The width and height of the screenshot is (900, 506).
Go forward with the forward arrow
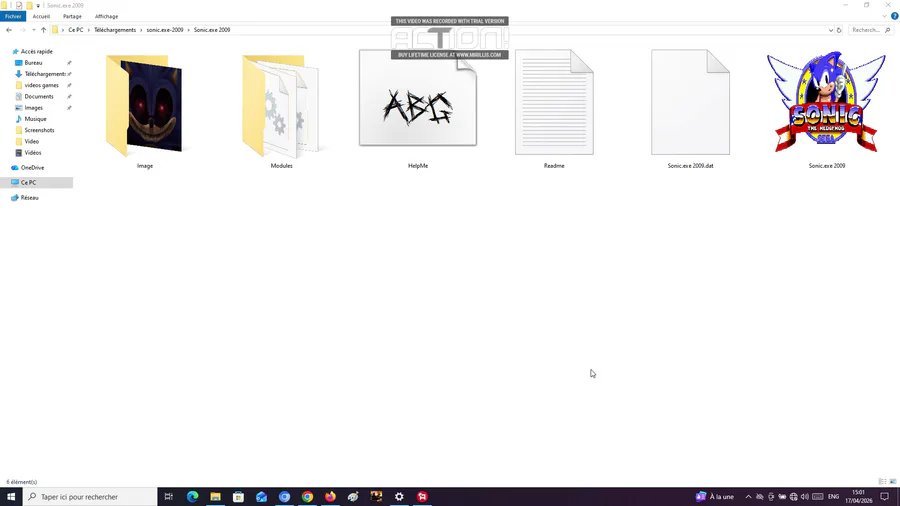point(22,30)
